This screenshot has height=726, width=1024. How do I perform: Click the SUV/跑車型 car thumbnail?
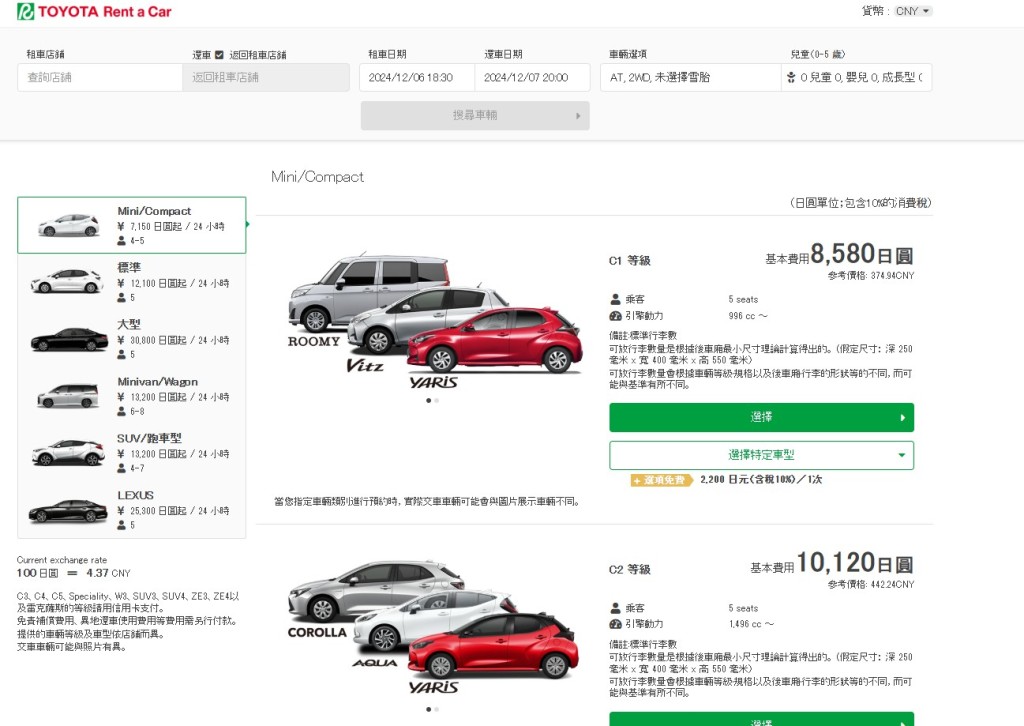pos(68,452)
